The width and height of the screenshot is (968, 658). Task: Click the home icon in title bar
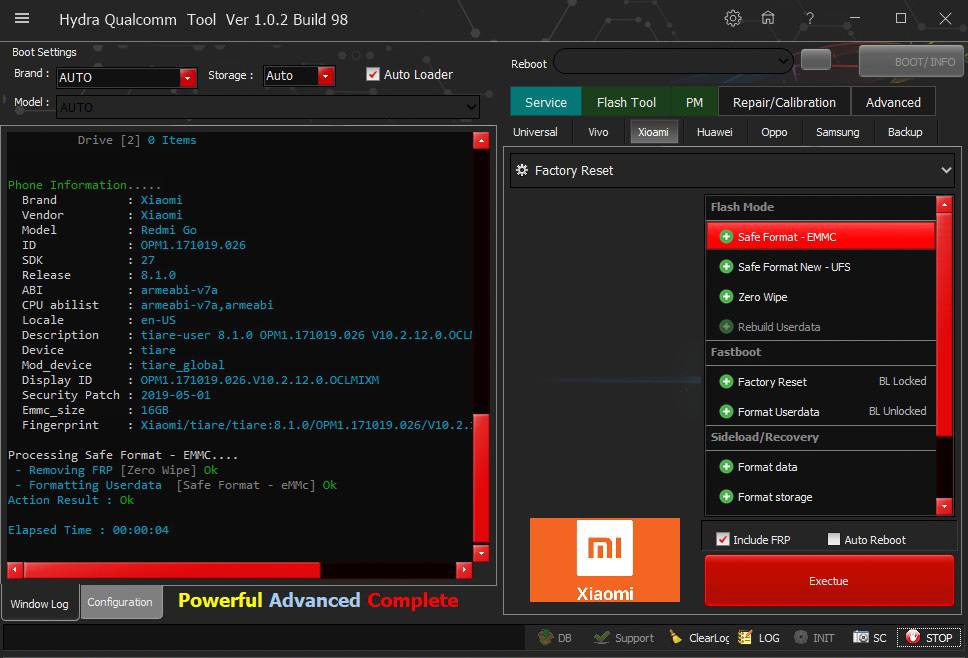[767, 19]
